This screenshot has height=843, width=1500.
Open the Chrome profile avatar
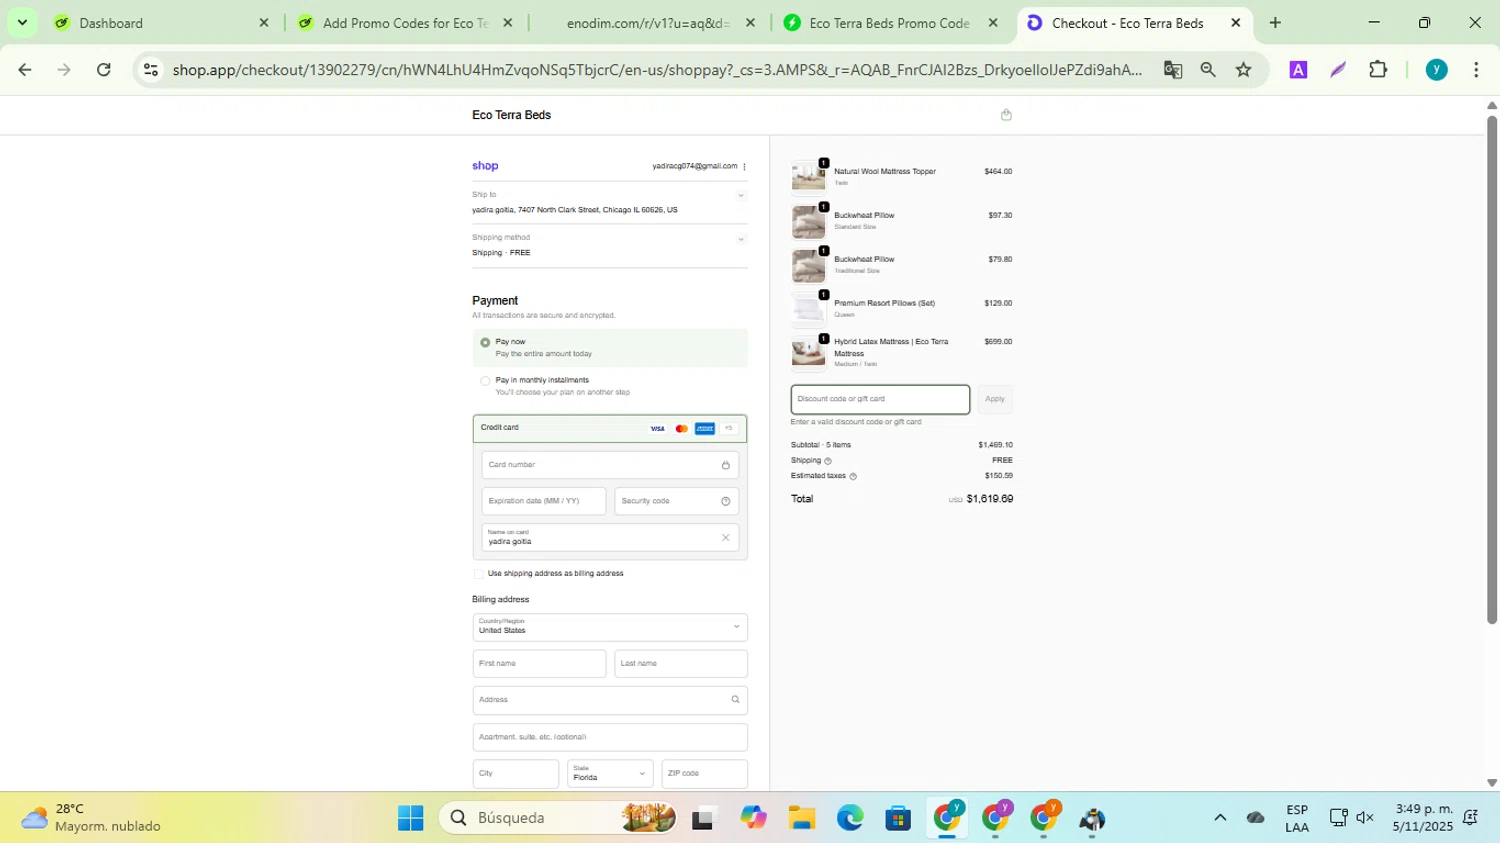click(x=1437, y=69)
